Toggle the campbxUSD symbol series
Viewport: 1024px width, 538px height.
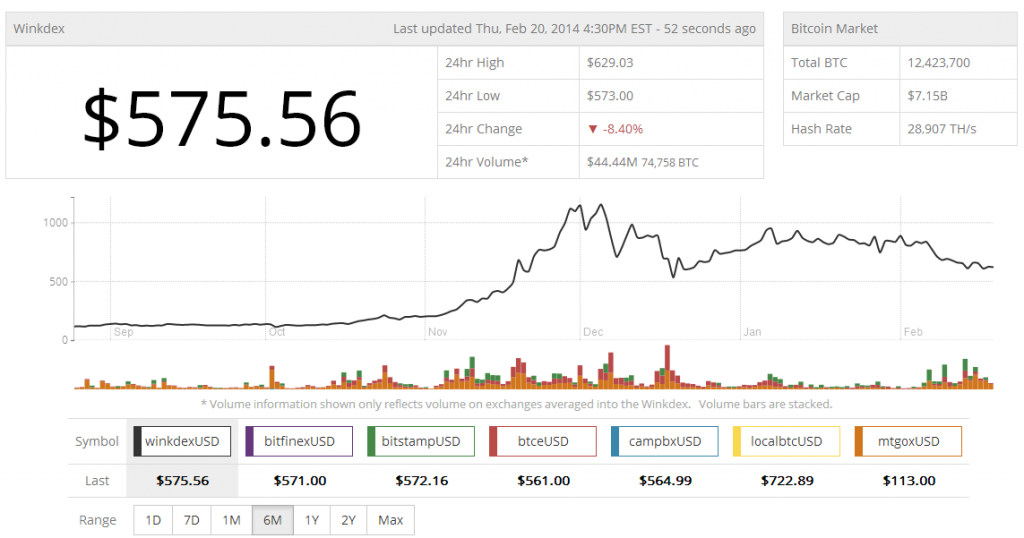pyautogui.click(x=665, y=441)
